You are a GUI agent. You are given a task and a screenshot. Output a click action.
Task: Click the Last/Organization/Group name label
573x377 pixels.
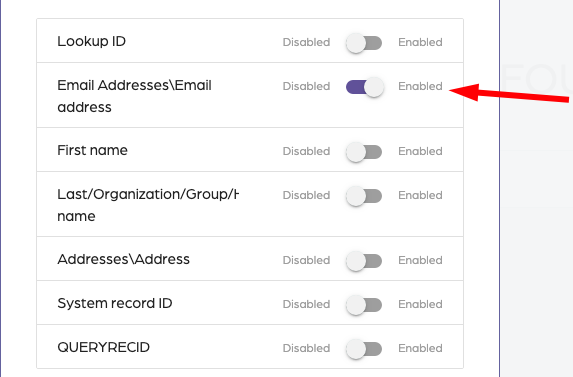pyautogui.click(x=148, y=205)
